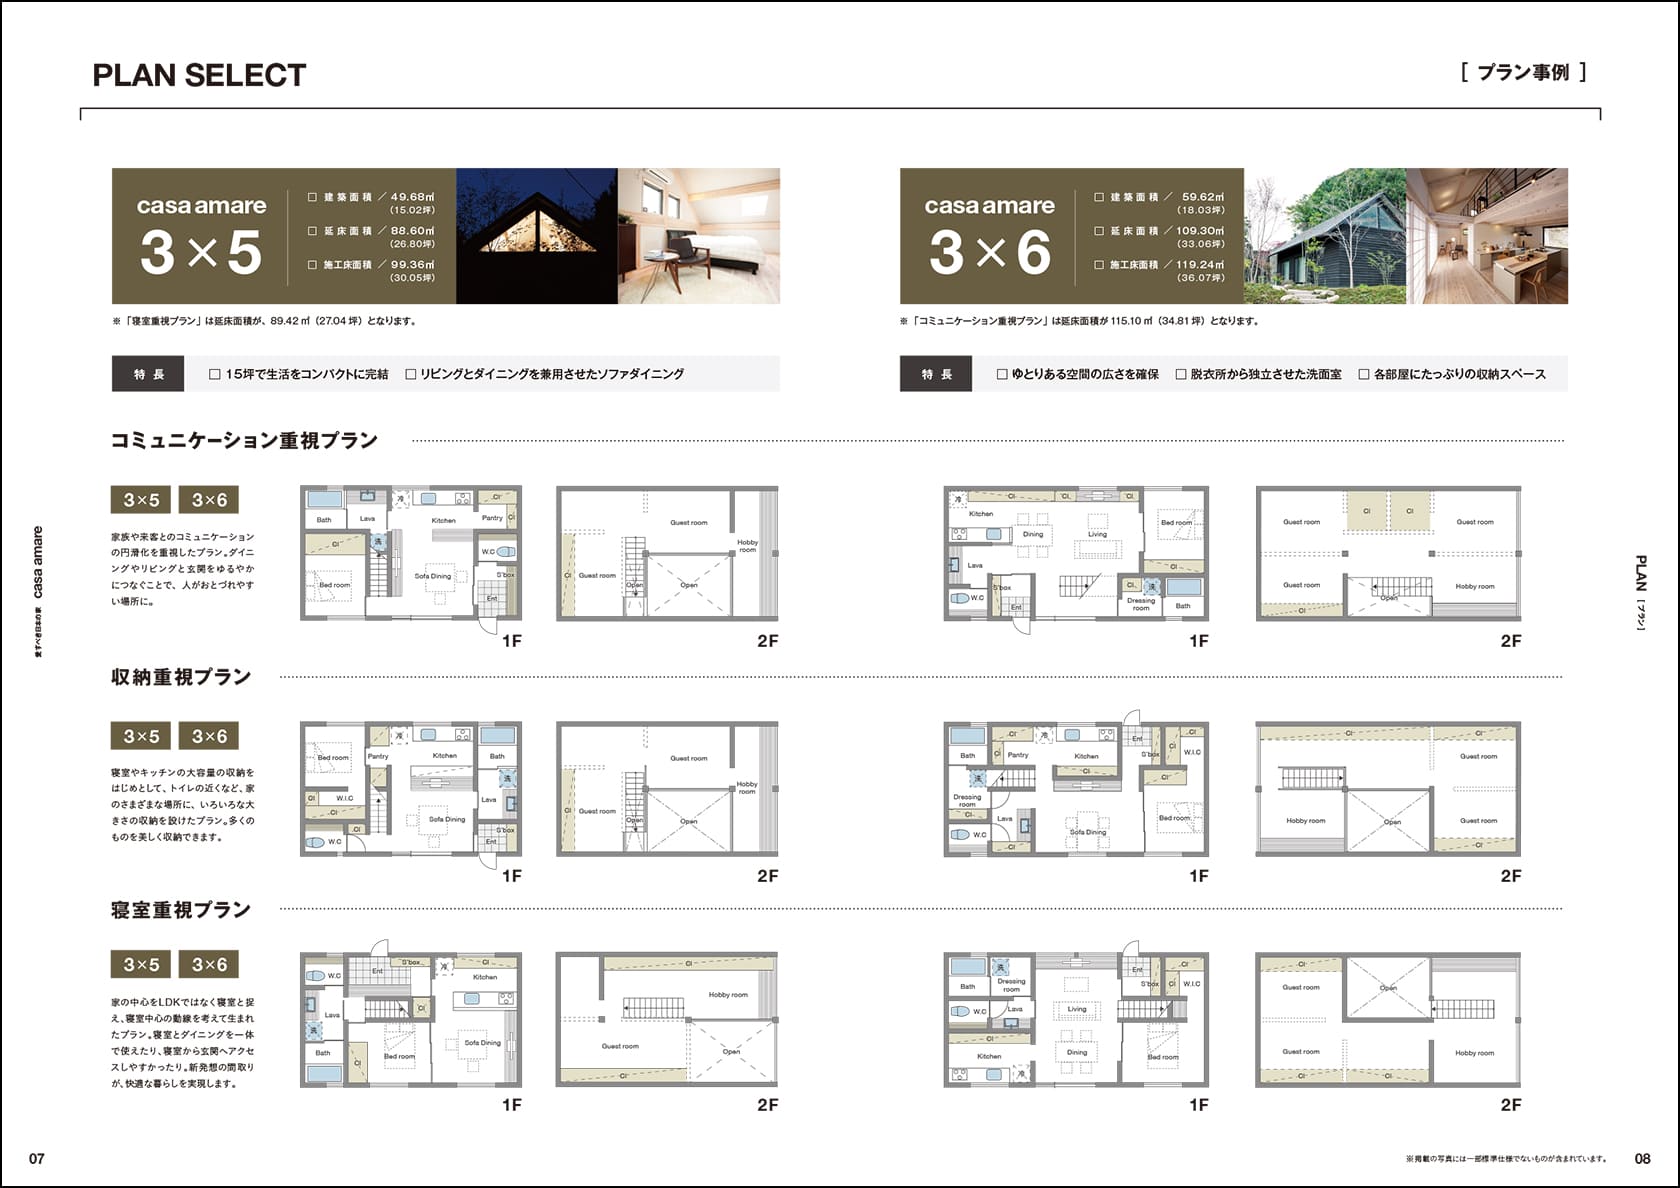
Task: Open the 3×6 communication plan 2F floor plan
Action: pyautogui.click(x=1388, y=553)
